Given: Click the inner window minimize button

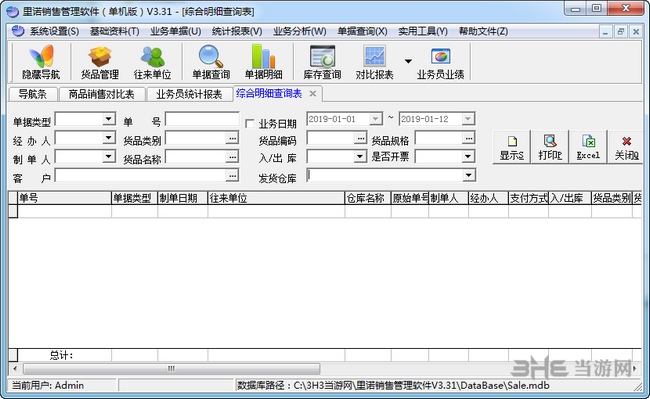Looking at the screenshot, I should 605,31.
